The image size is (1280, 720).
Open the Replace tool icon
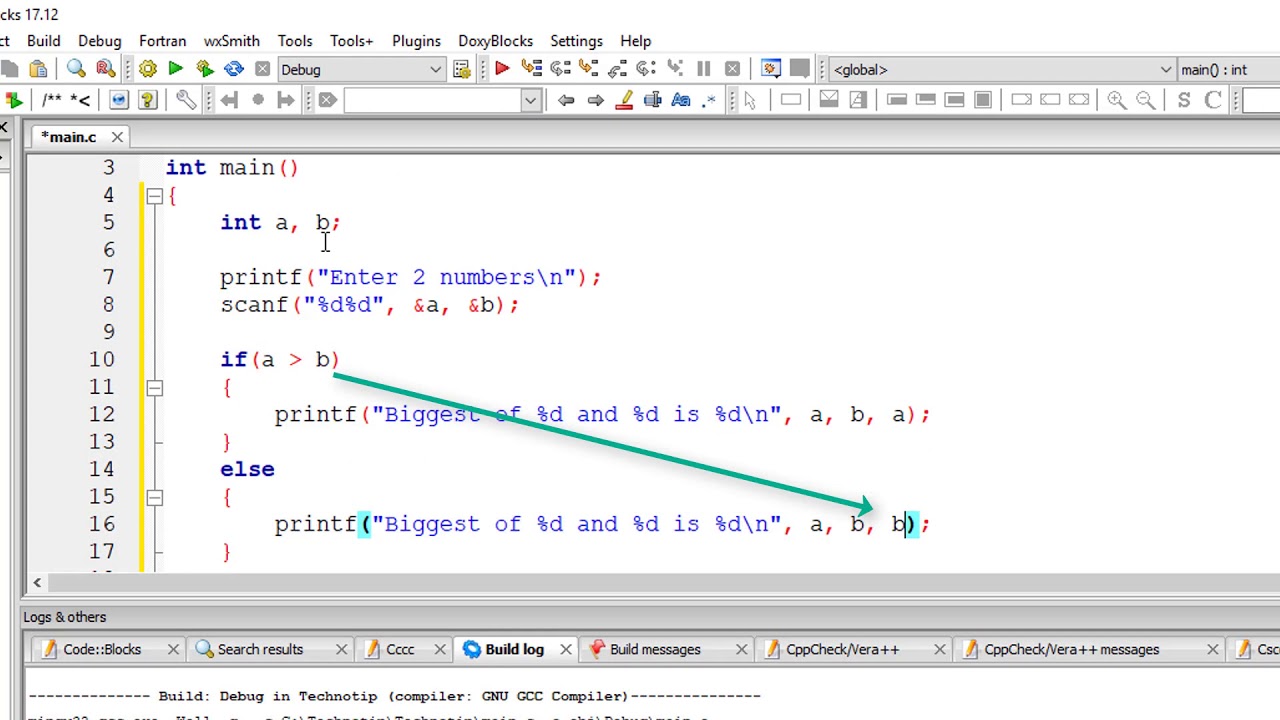point(105,69)
